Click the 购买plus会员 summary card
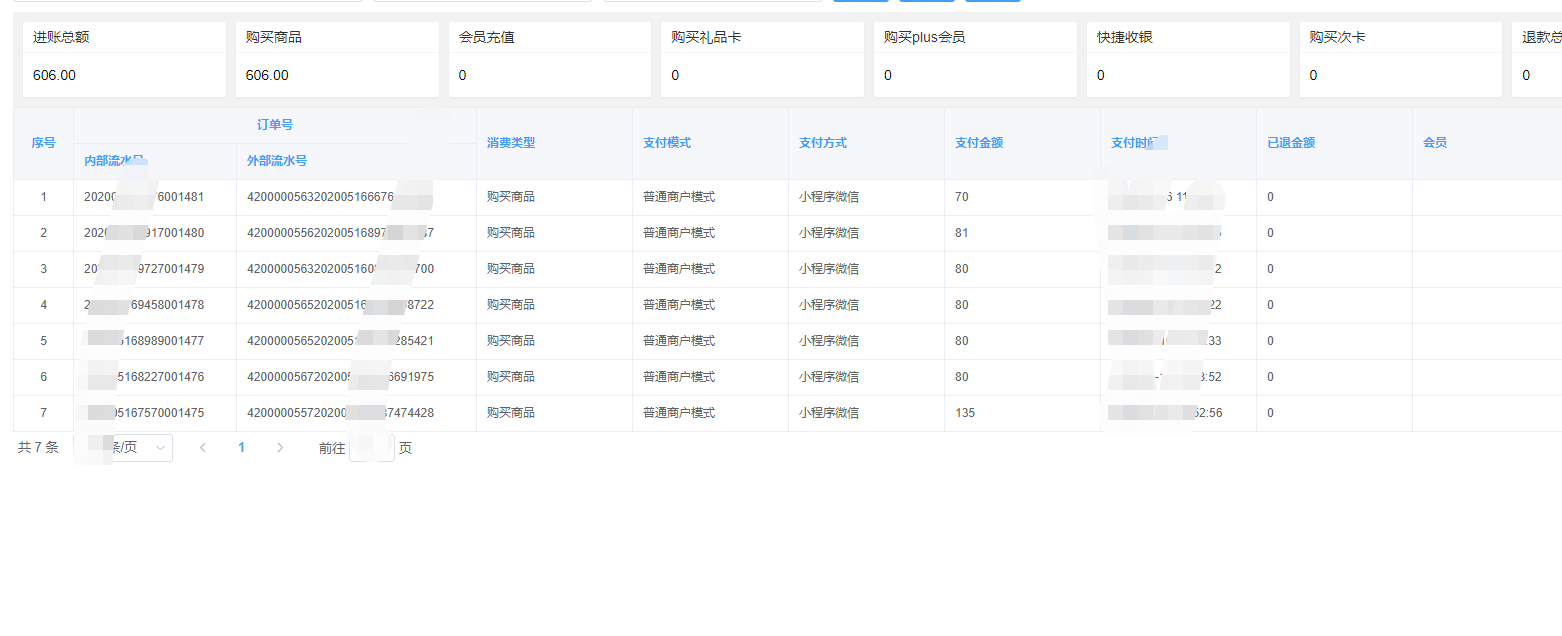 pos(975,59)
